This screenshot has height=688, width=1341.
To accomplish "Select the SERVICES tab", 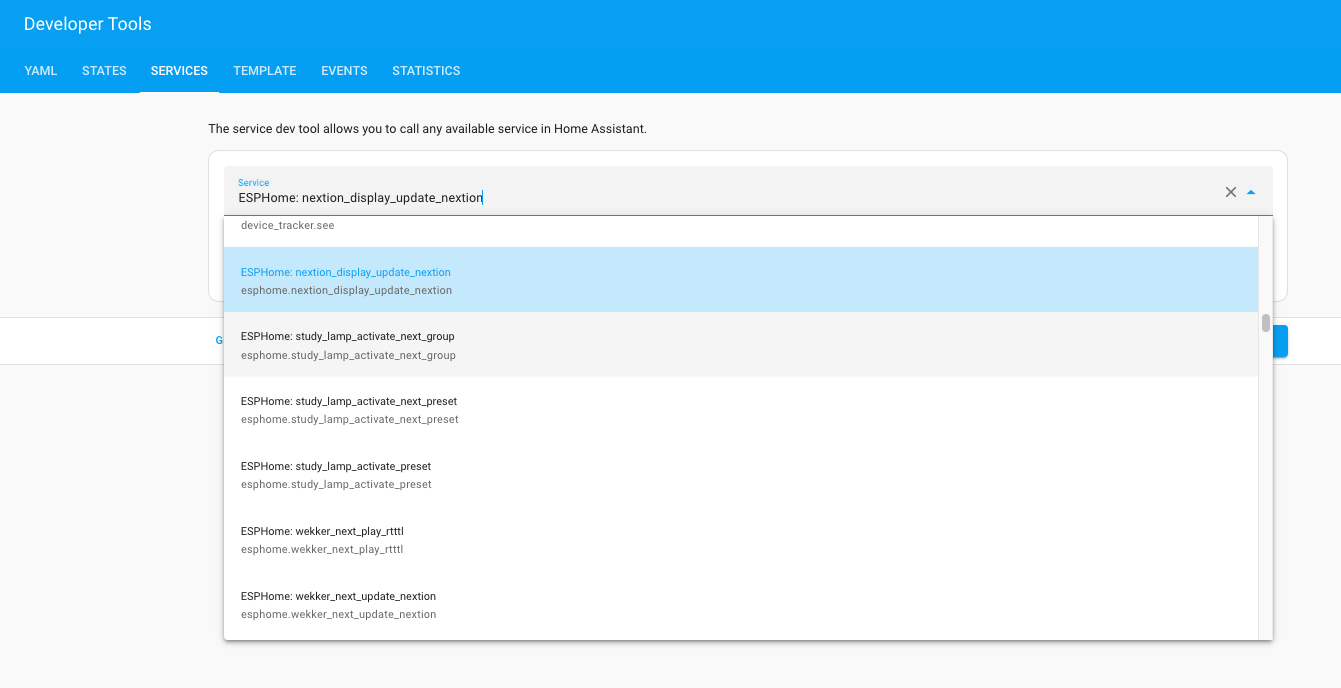I will pos(179,70).
